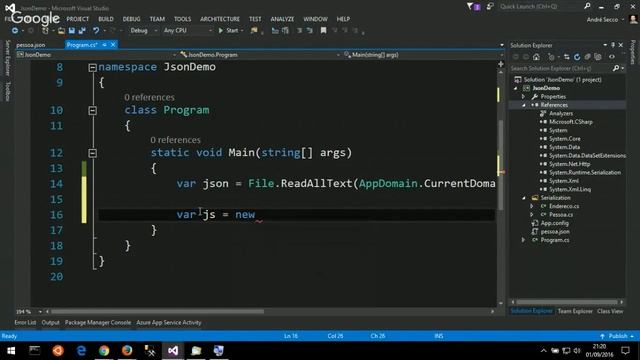Screen dimensions: 640x360
Task: Click the Home icon in Solution Explorer
Action: 536,57
